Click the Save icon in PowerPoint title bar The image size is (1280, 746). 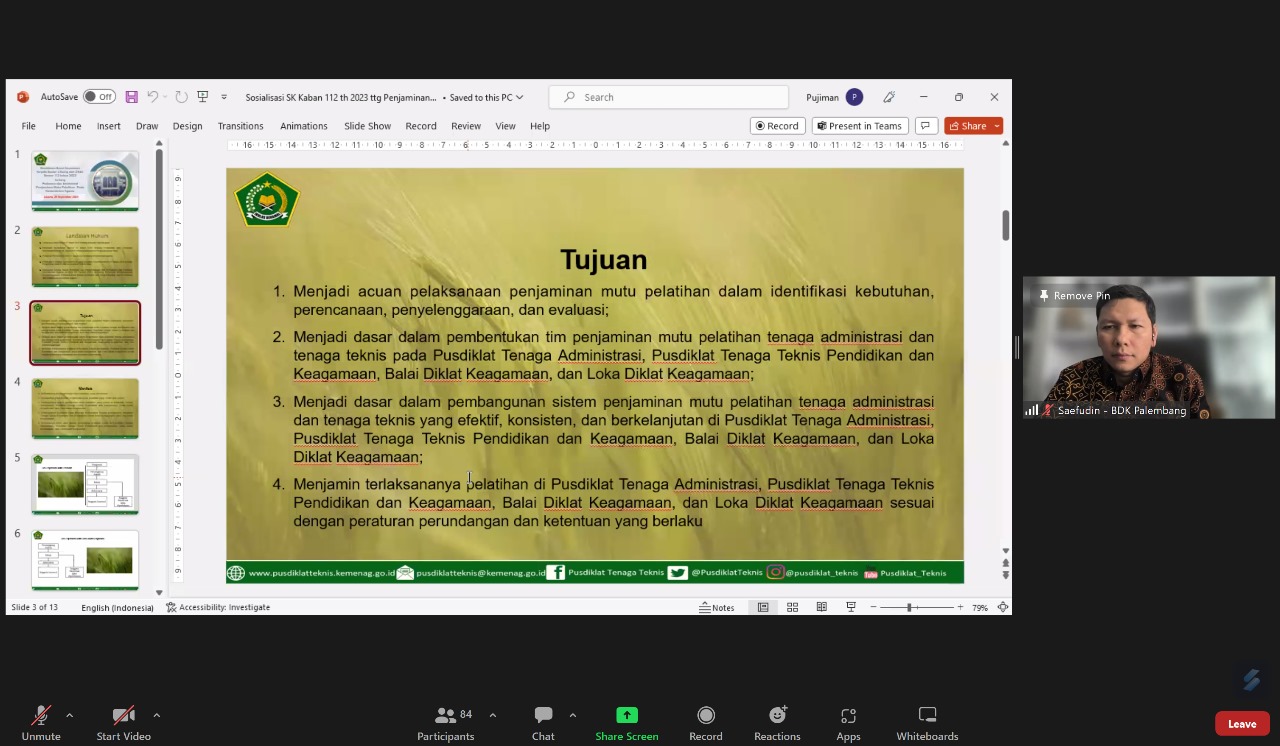131,97
